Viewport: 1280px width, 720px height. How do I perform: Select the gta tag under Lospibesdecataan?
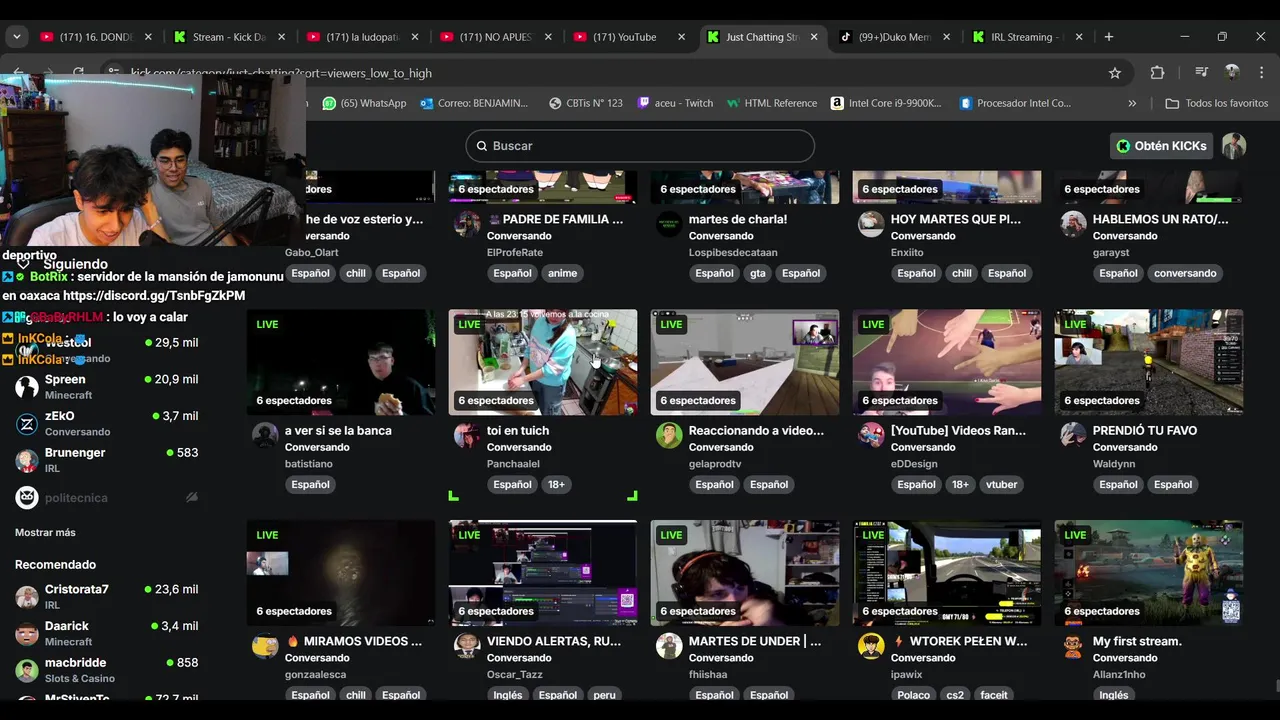click(x=758, y=273)
